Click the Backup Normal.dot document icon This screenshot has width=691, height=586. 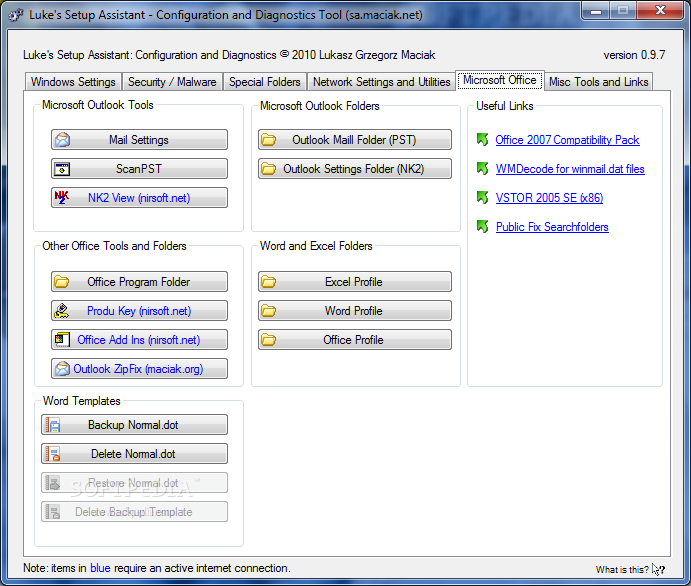(53, 425)
